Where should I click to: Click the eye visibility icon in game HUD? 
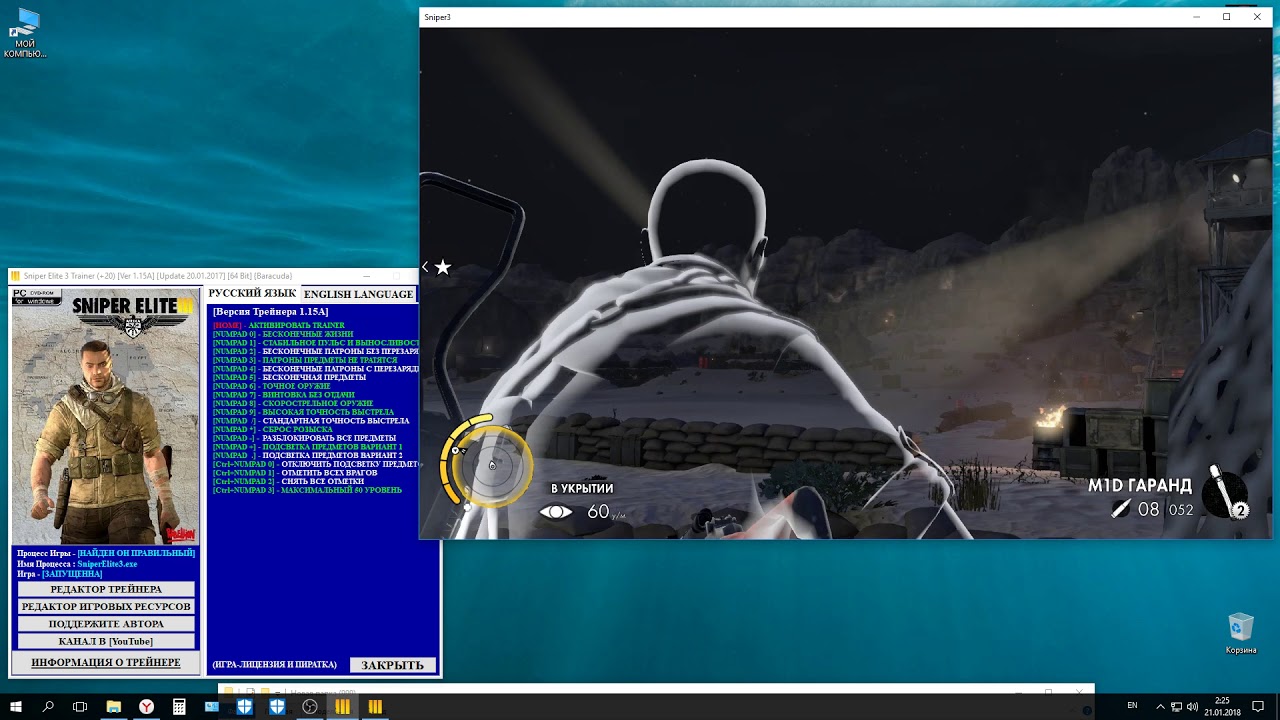pos(556,512)
